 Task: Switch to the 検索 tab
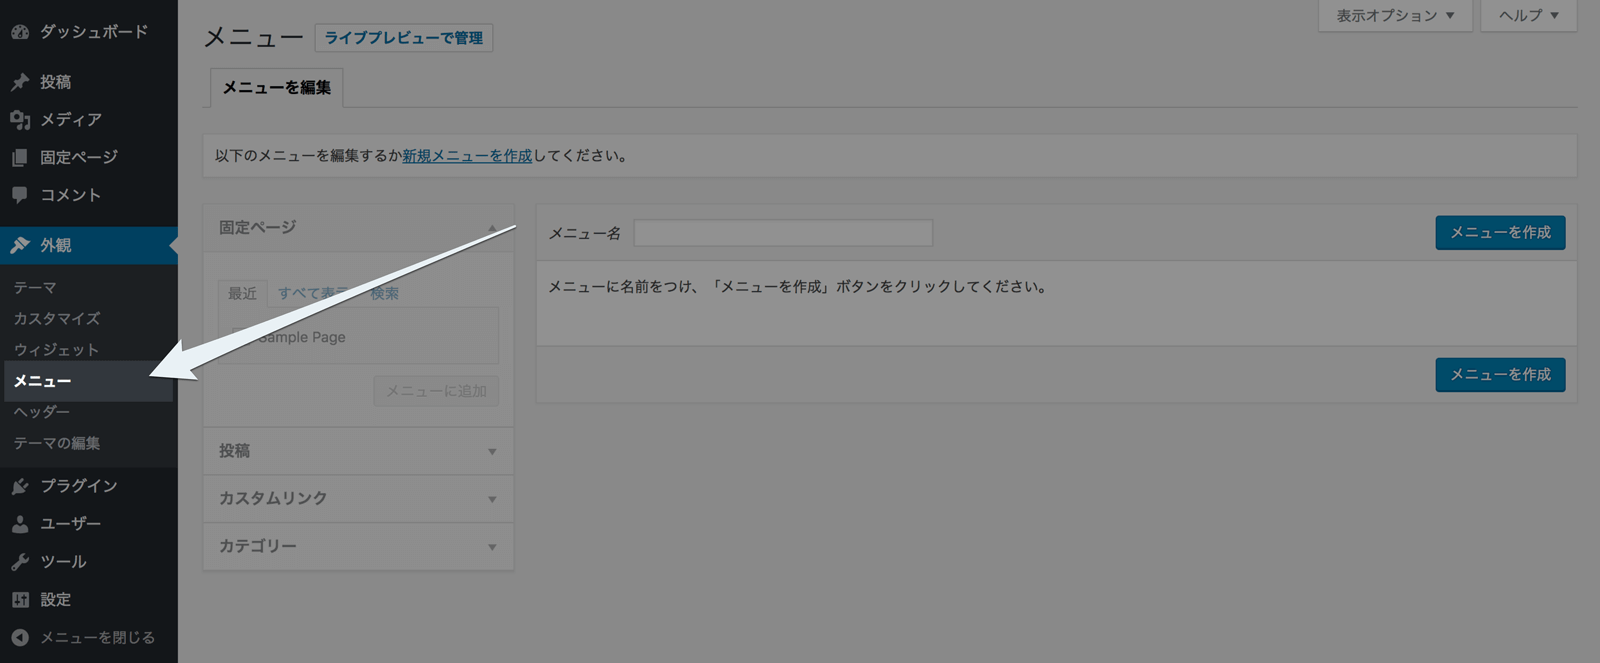[385, 293]
